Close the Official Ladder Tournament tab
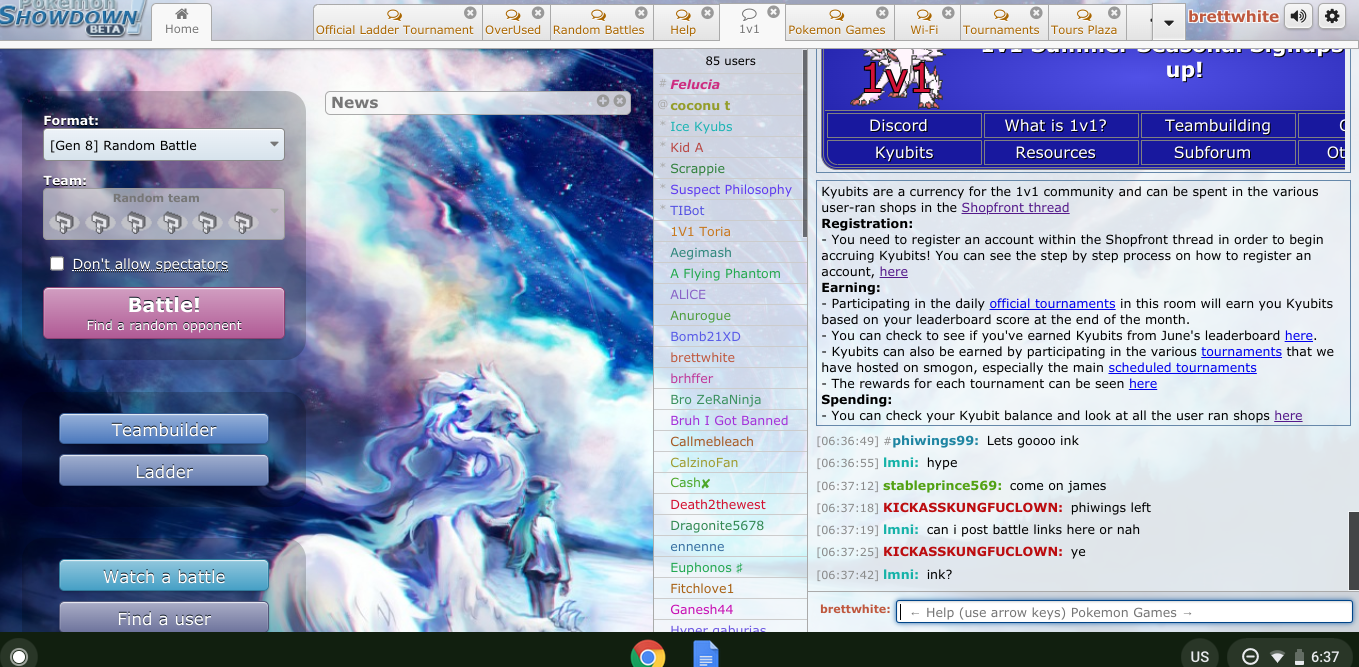1359x667 pixels. (470, 13)
